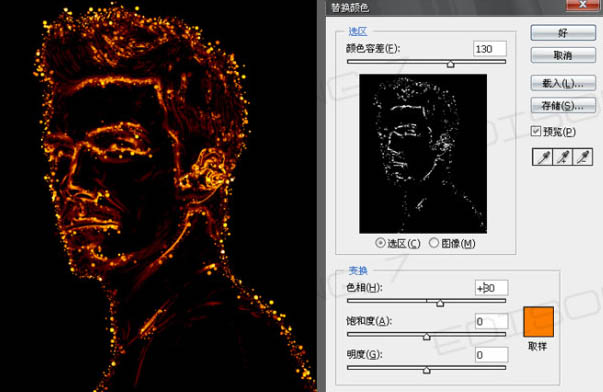This screenshot has height=392, width=603.
Task: Select the subtract-from-sample eyedropper tool
Action: [583, 157]
